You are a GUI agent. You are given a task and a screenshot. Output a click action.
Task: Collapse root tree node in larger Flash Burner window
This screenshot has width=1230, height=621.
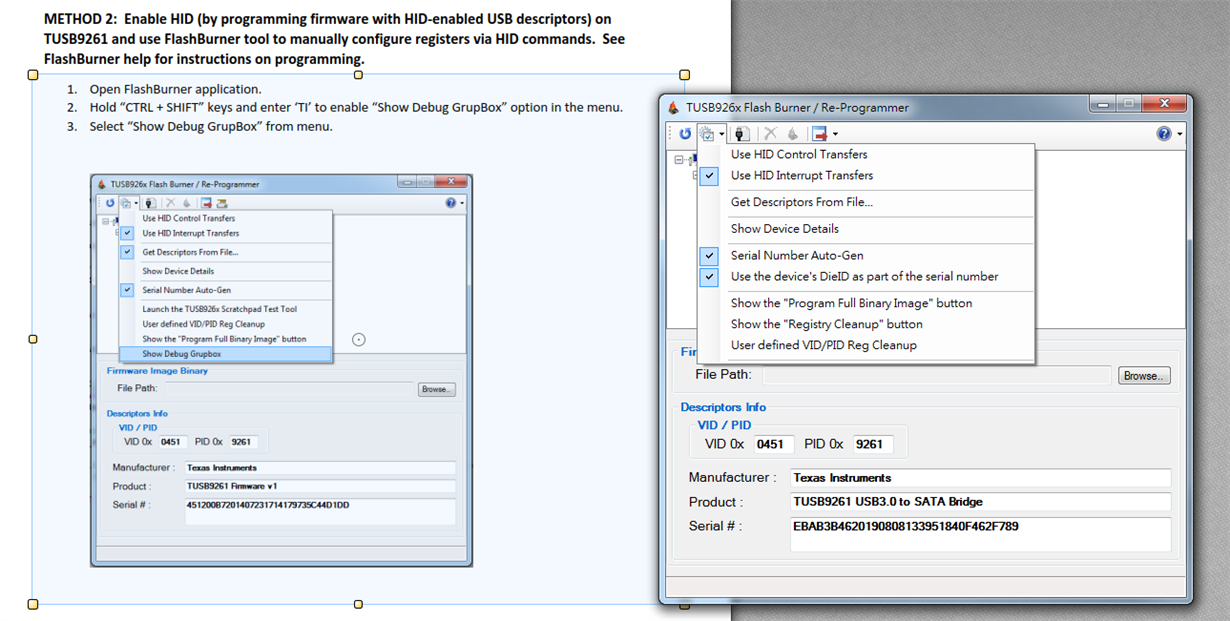[680, 160]
